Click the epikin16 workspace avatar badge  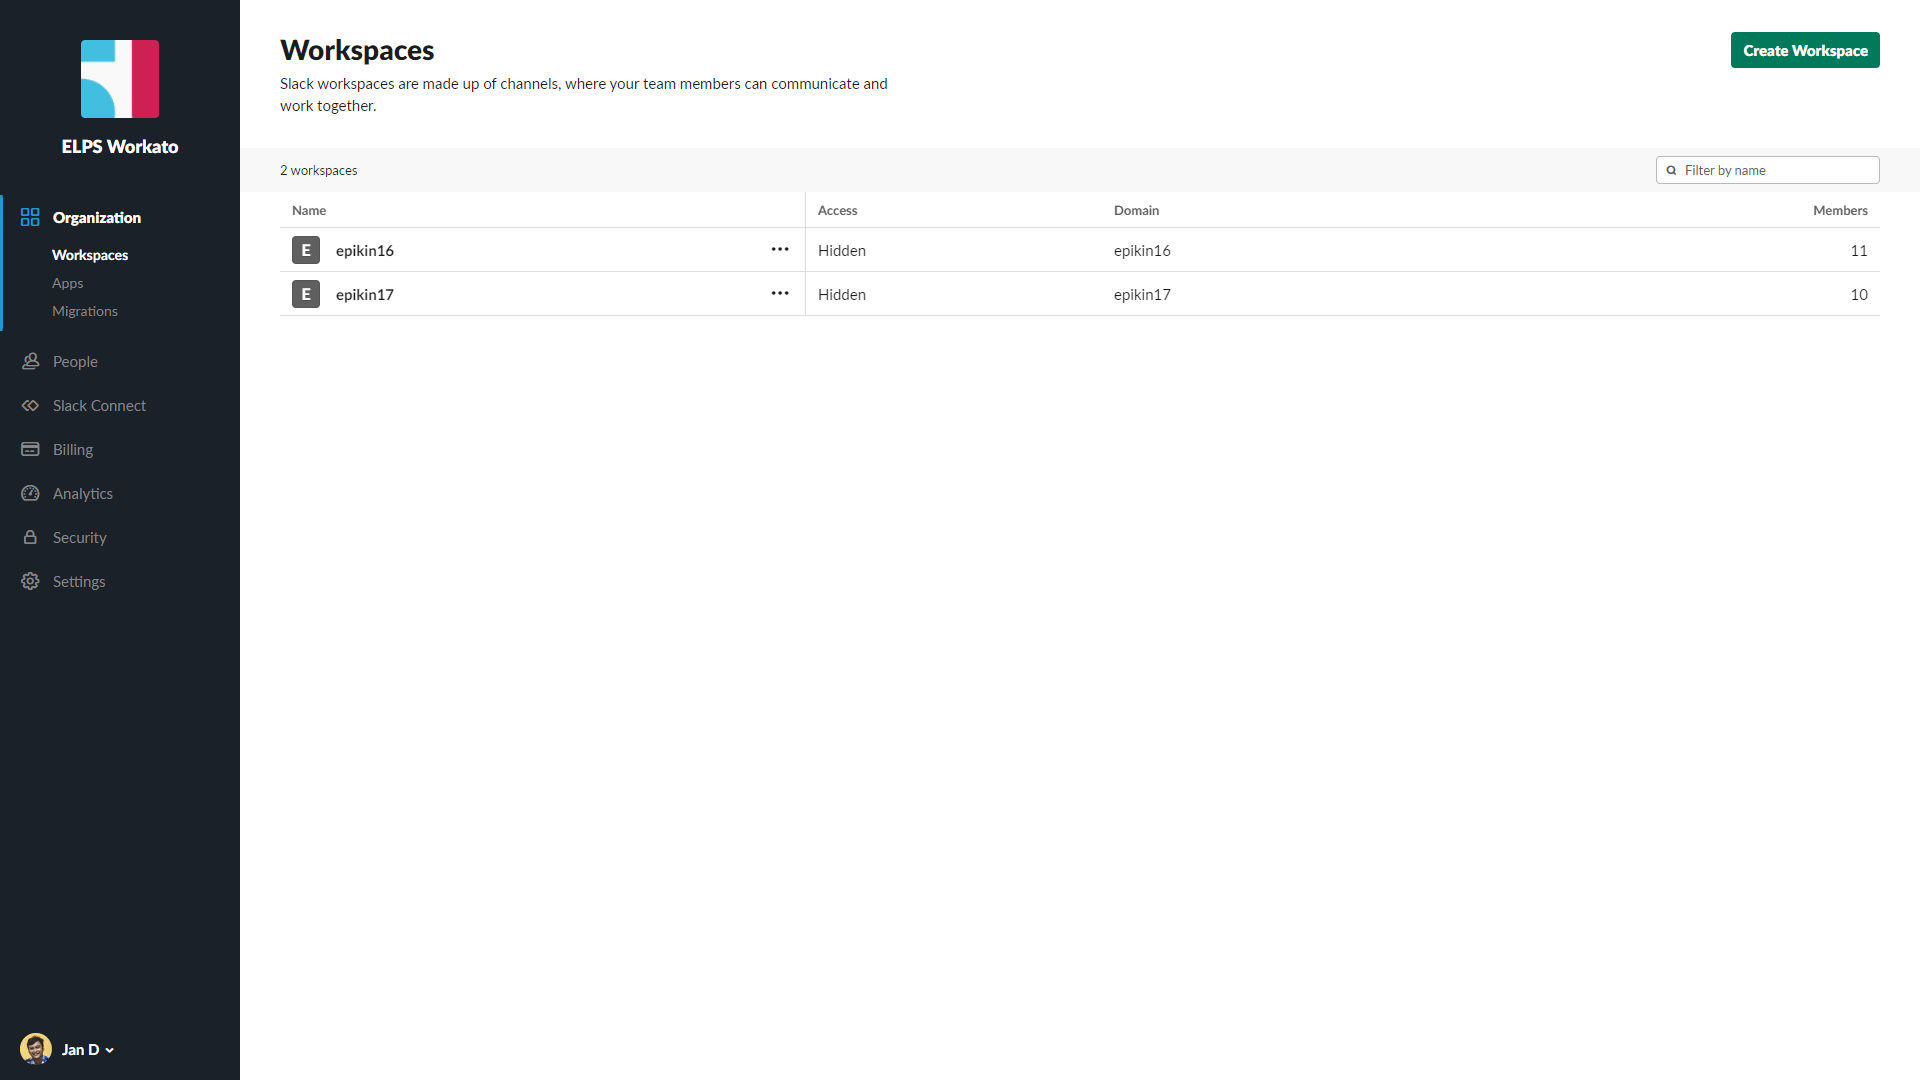[305, 250]
